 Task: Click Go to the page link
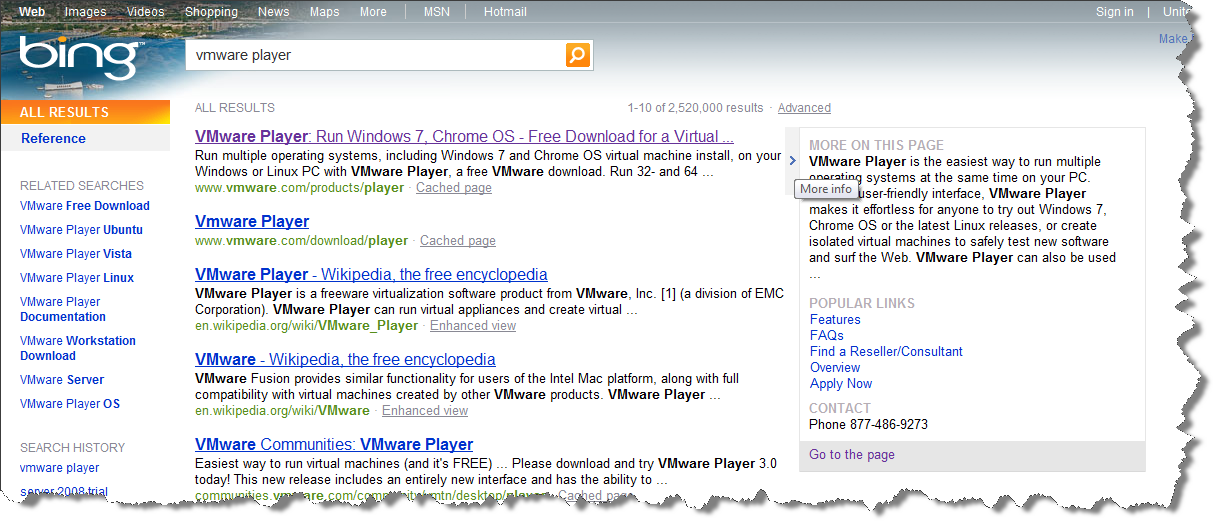click(852, 455)
